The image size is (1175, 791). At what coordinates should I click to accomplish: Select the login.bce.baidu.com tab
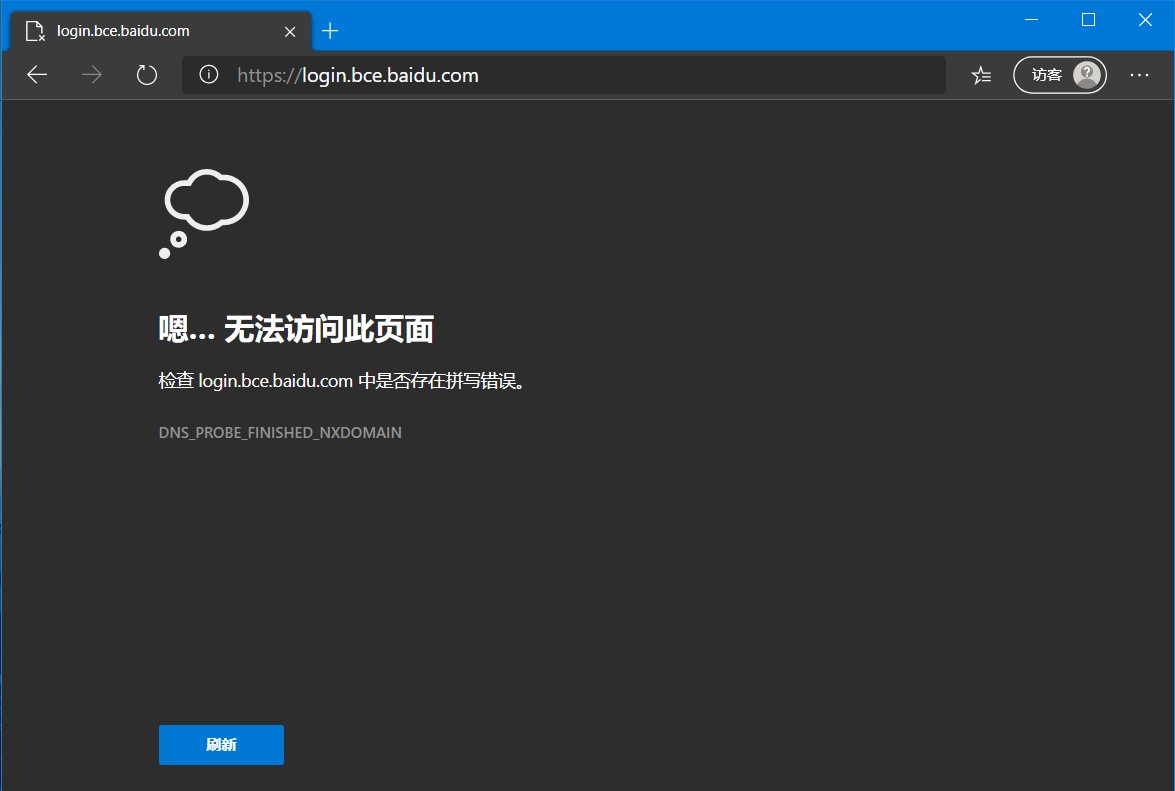pyautogui.click(x=160, y=31)
